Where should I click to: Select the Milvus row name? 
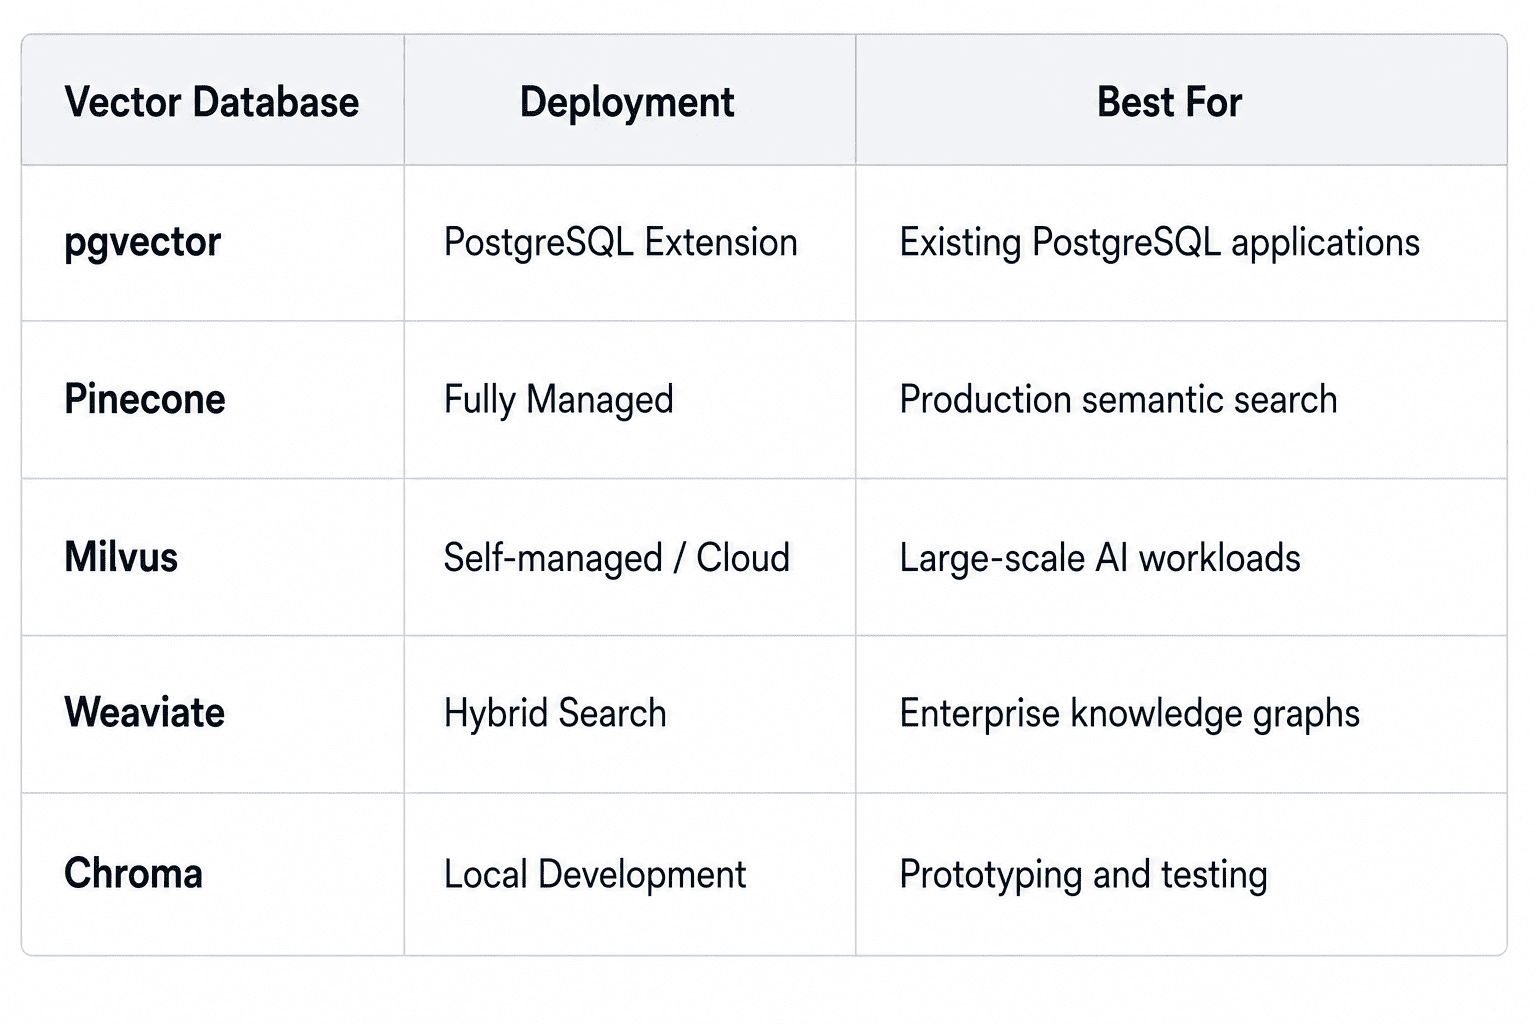click(121, 557)
